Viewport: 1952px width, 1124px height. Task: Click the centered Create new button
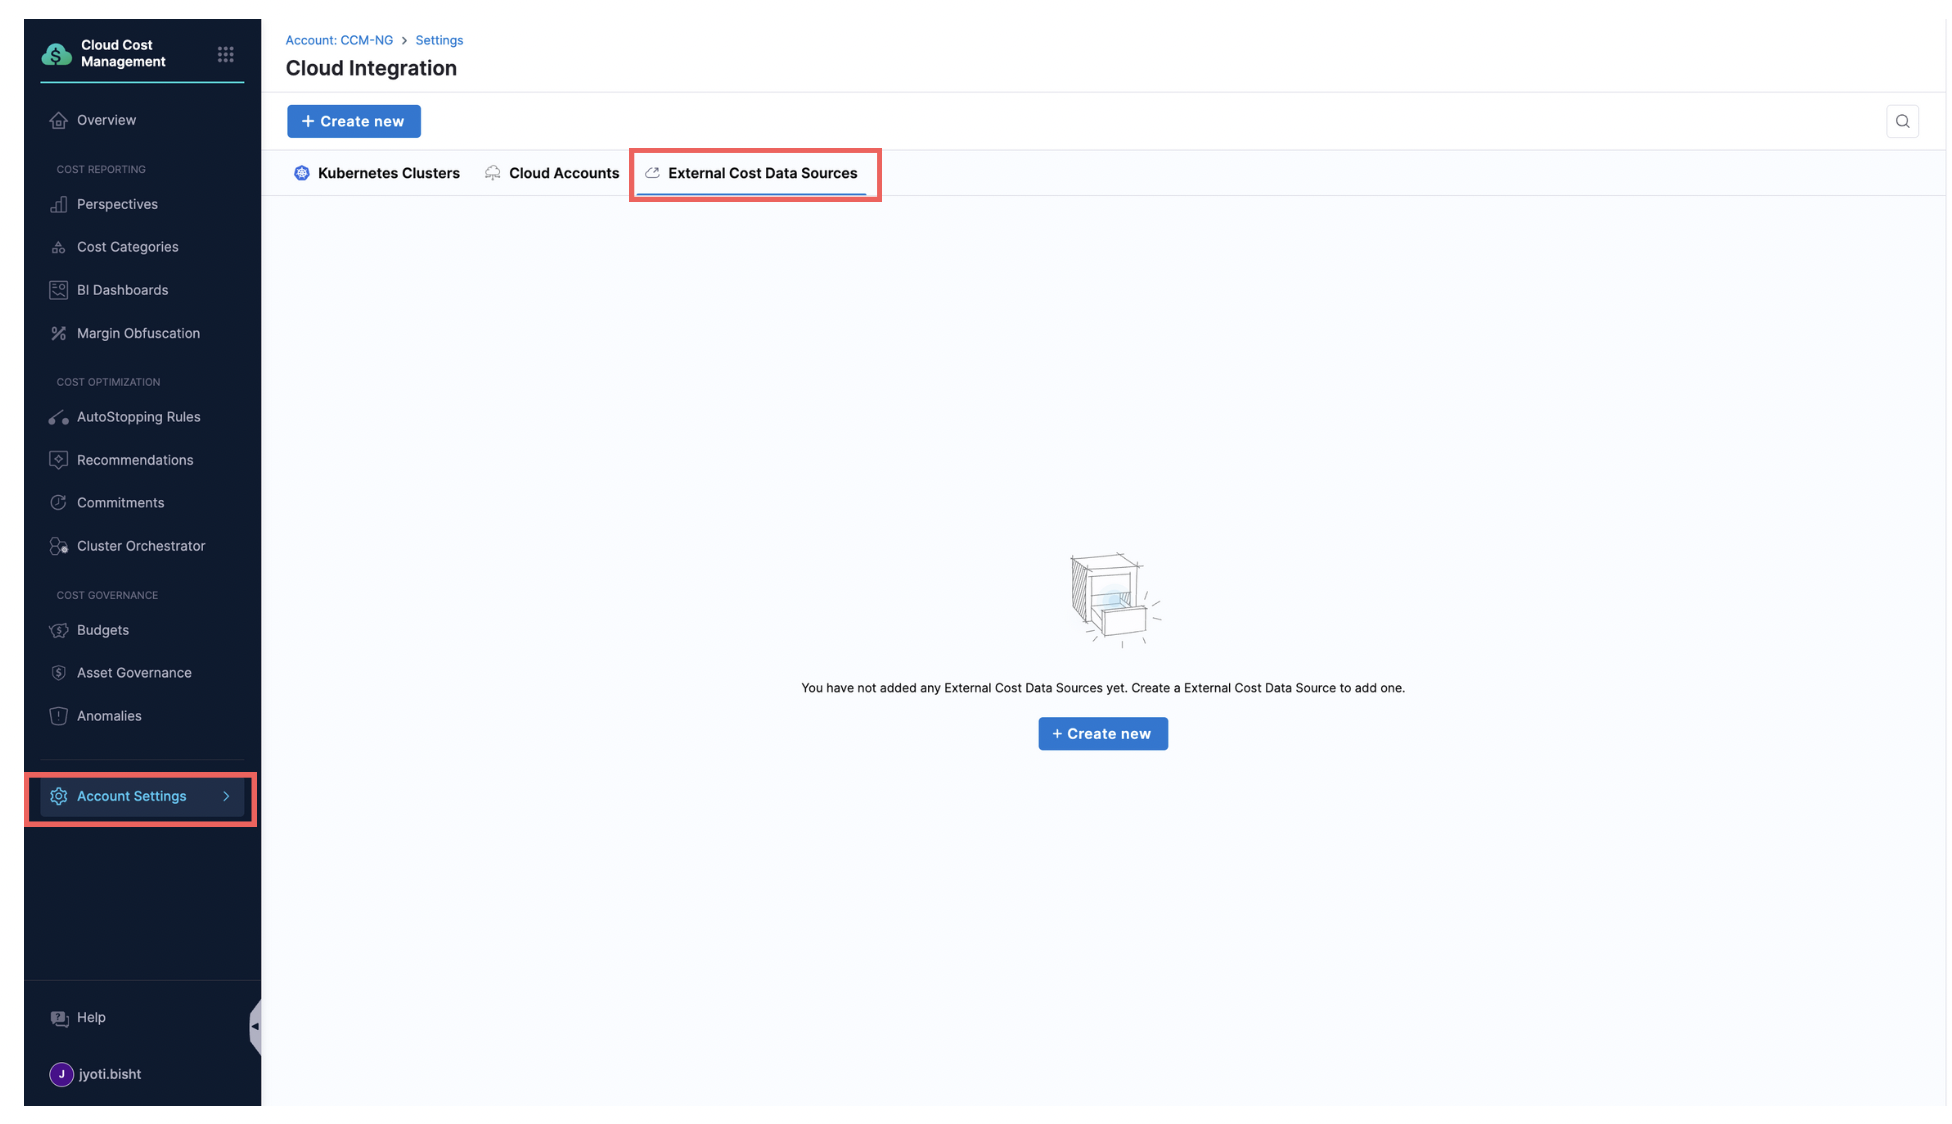coord(1102,734)
